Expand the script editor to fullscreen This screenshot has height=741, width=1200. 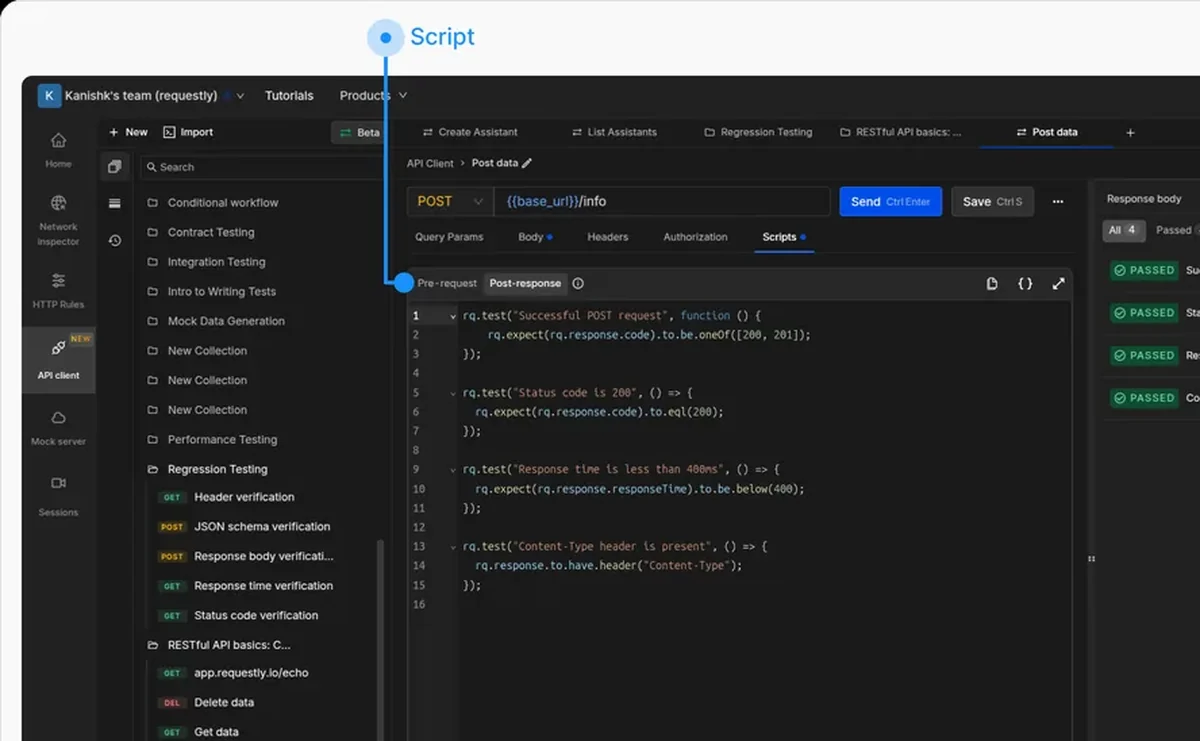[1058, 284]
